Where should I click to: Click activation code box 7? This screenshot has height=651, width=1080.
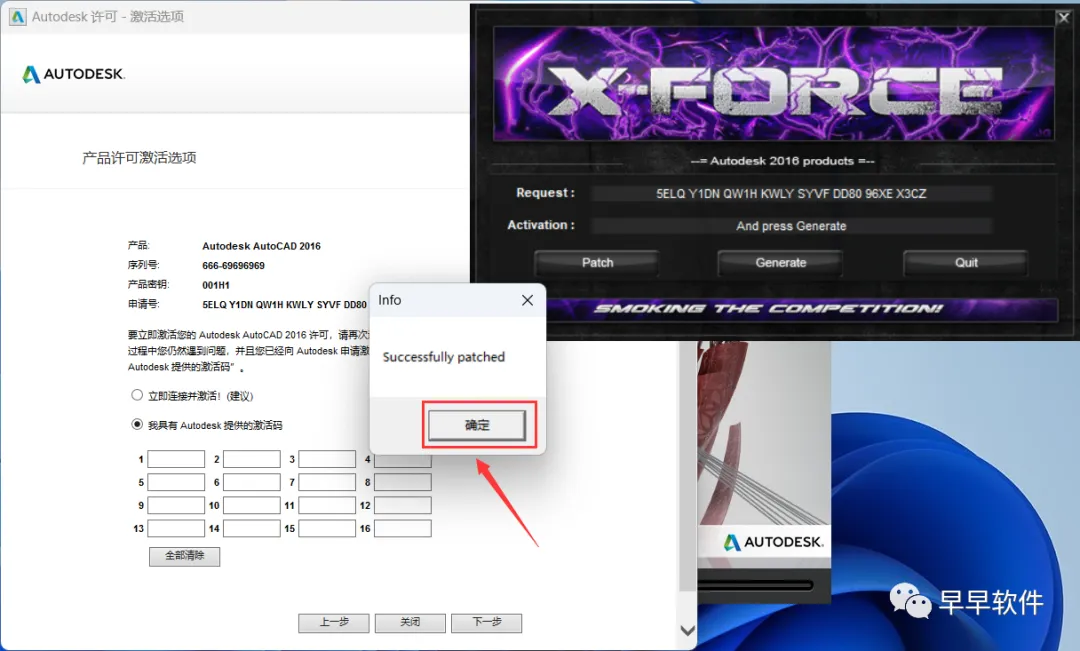click(x=327, y=482)
